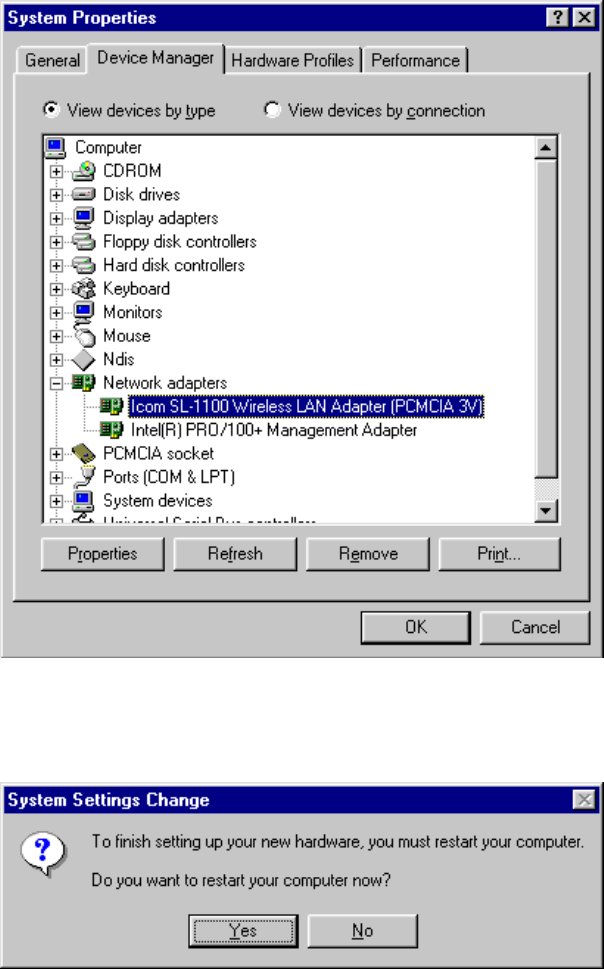The width and height of the screenshot is (604, 969).
Task: Click the Ports (COM & LPT) icon
Action: click(x=83, y=477)
